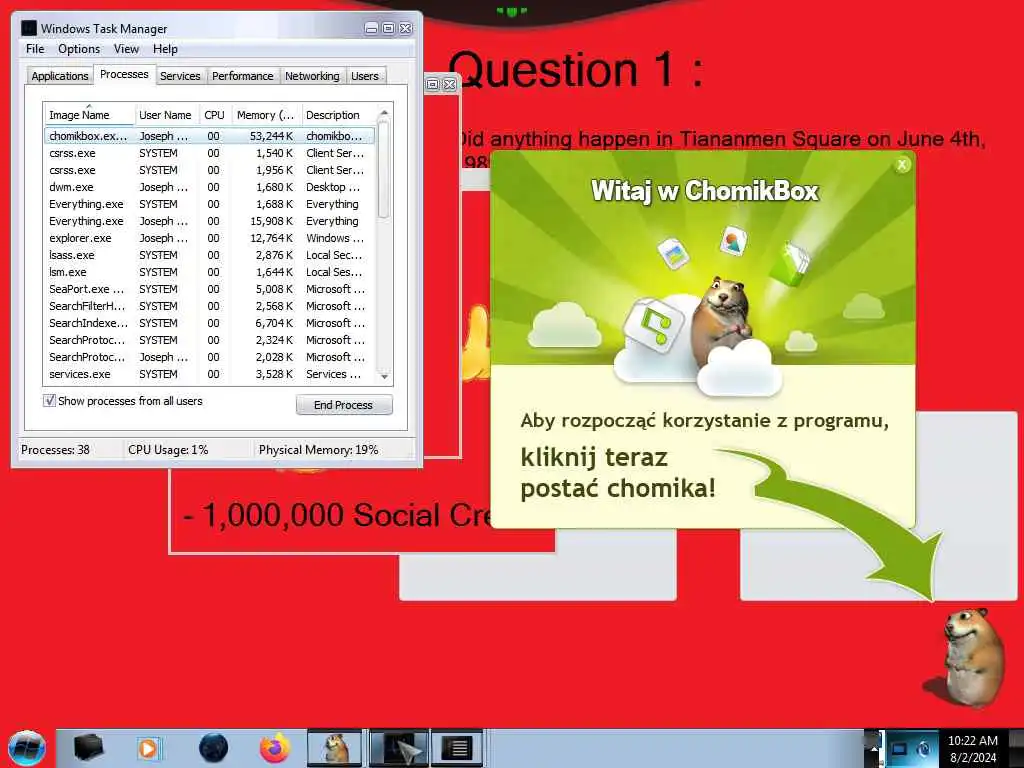Open the Help menu
The height and width of the screenshot is (768, 1024).
(165, 49)
